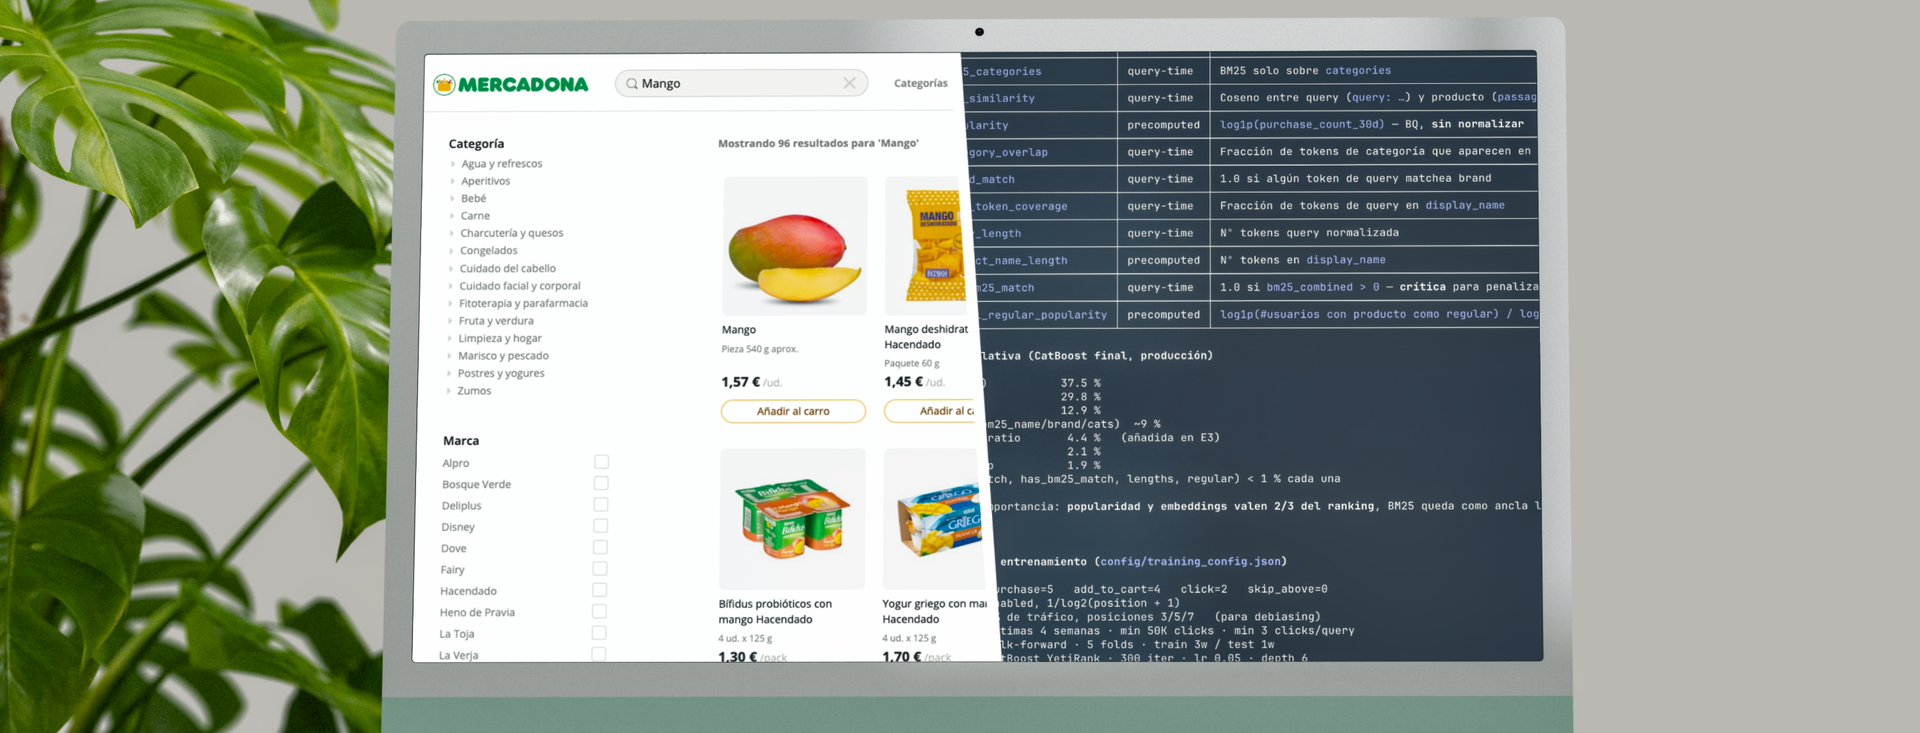
Task: Expand the Postres y yogures category
Action: pos(500,374)
